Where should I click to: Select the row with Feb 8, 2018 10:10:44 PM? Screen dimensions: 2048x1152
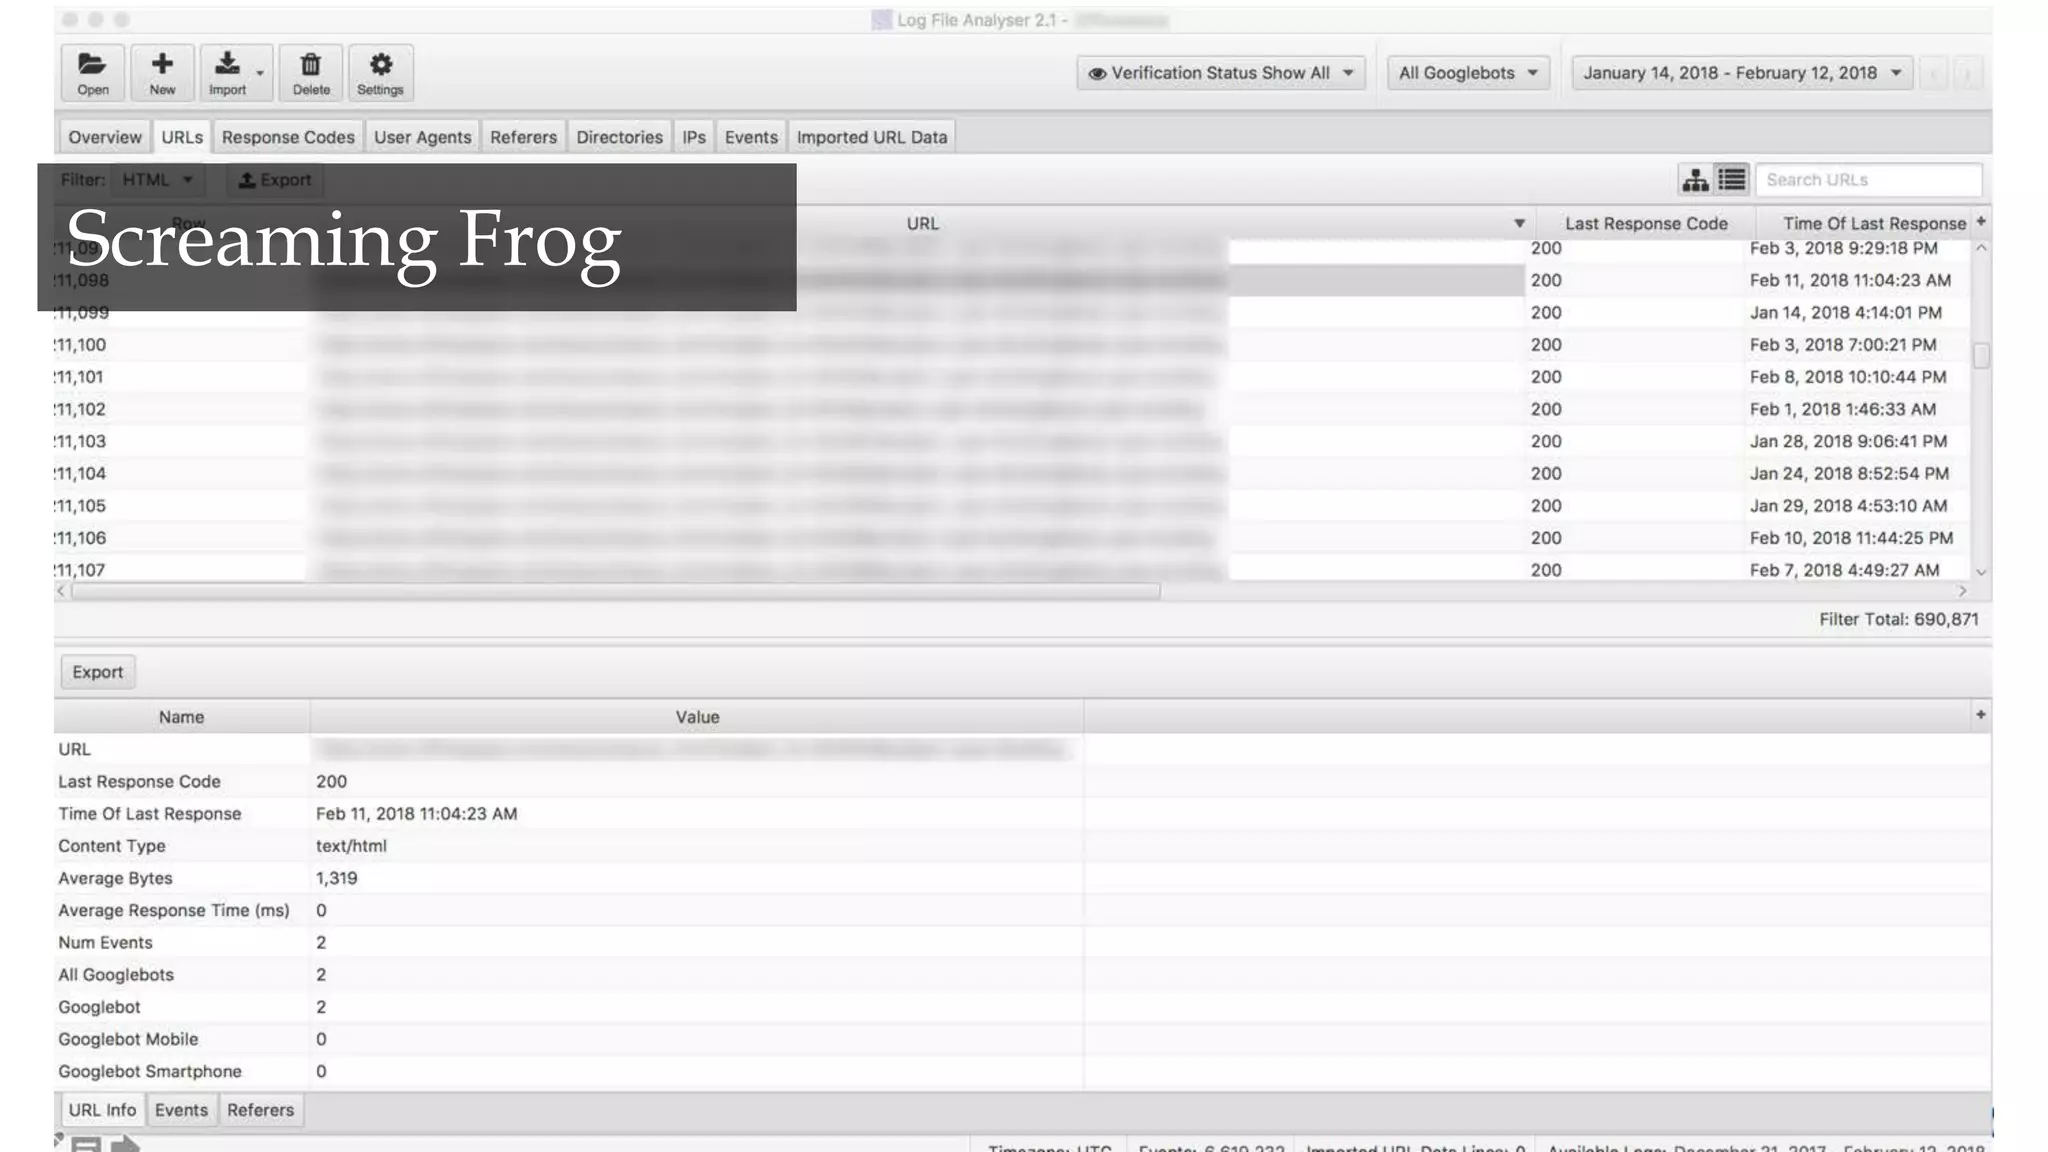click(1012, 377)
